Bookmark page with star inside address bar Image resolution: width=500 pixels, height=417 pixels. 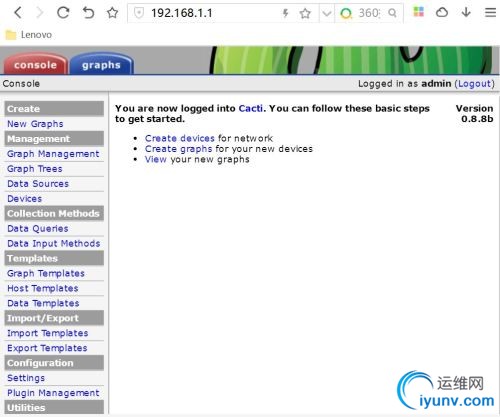pos(305,13)
